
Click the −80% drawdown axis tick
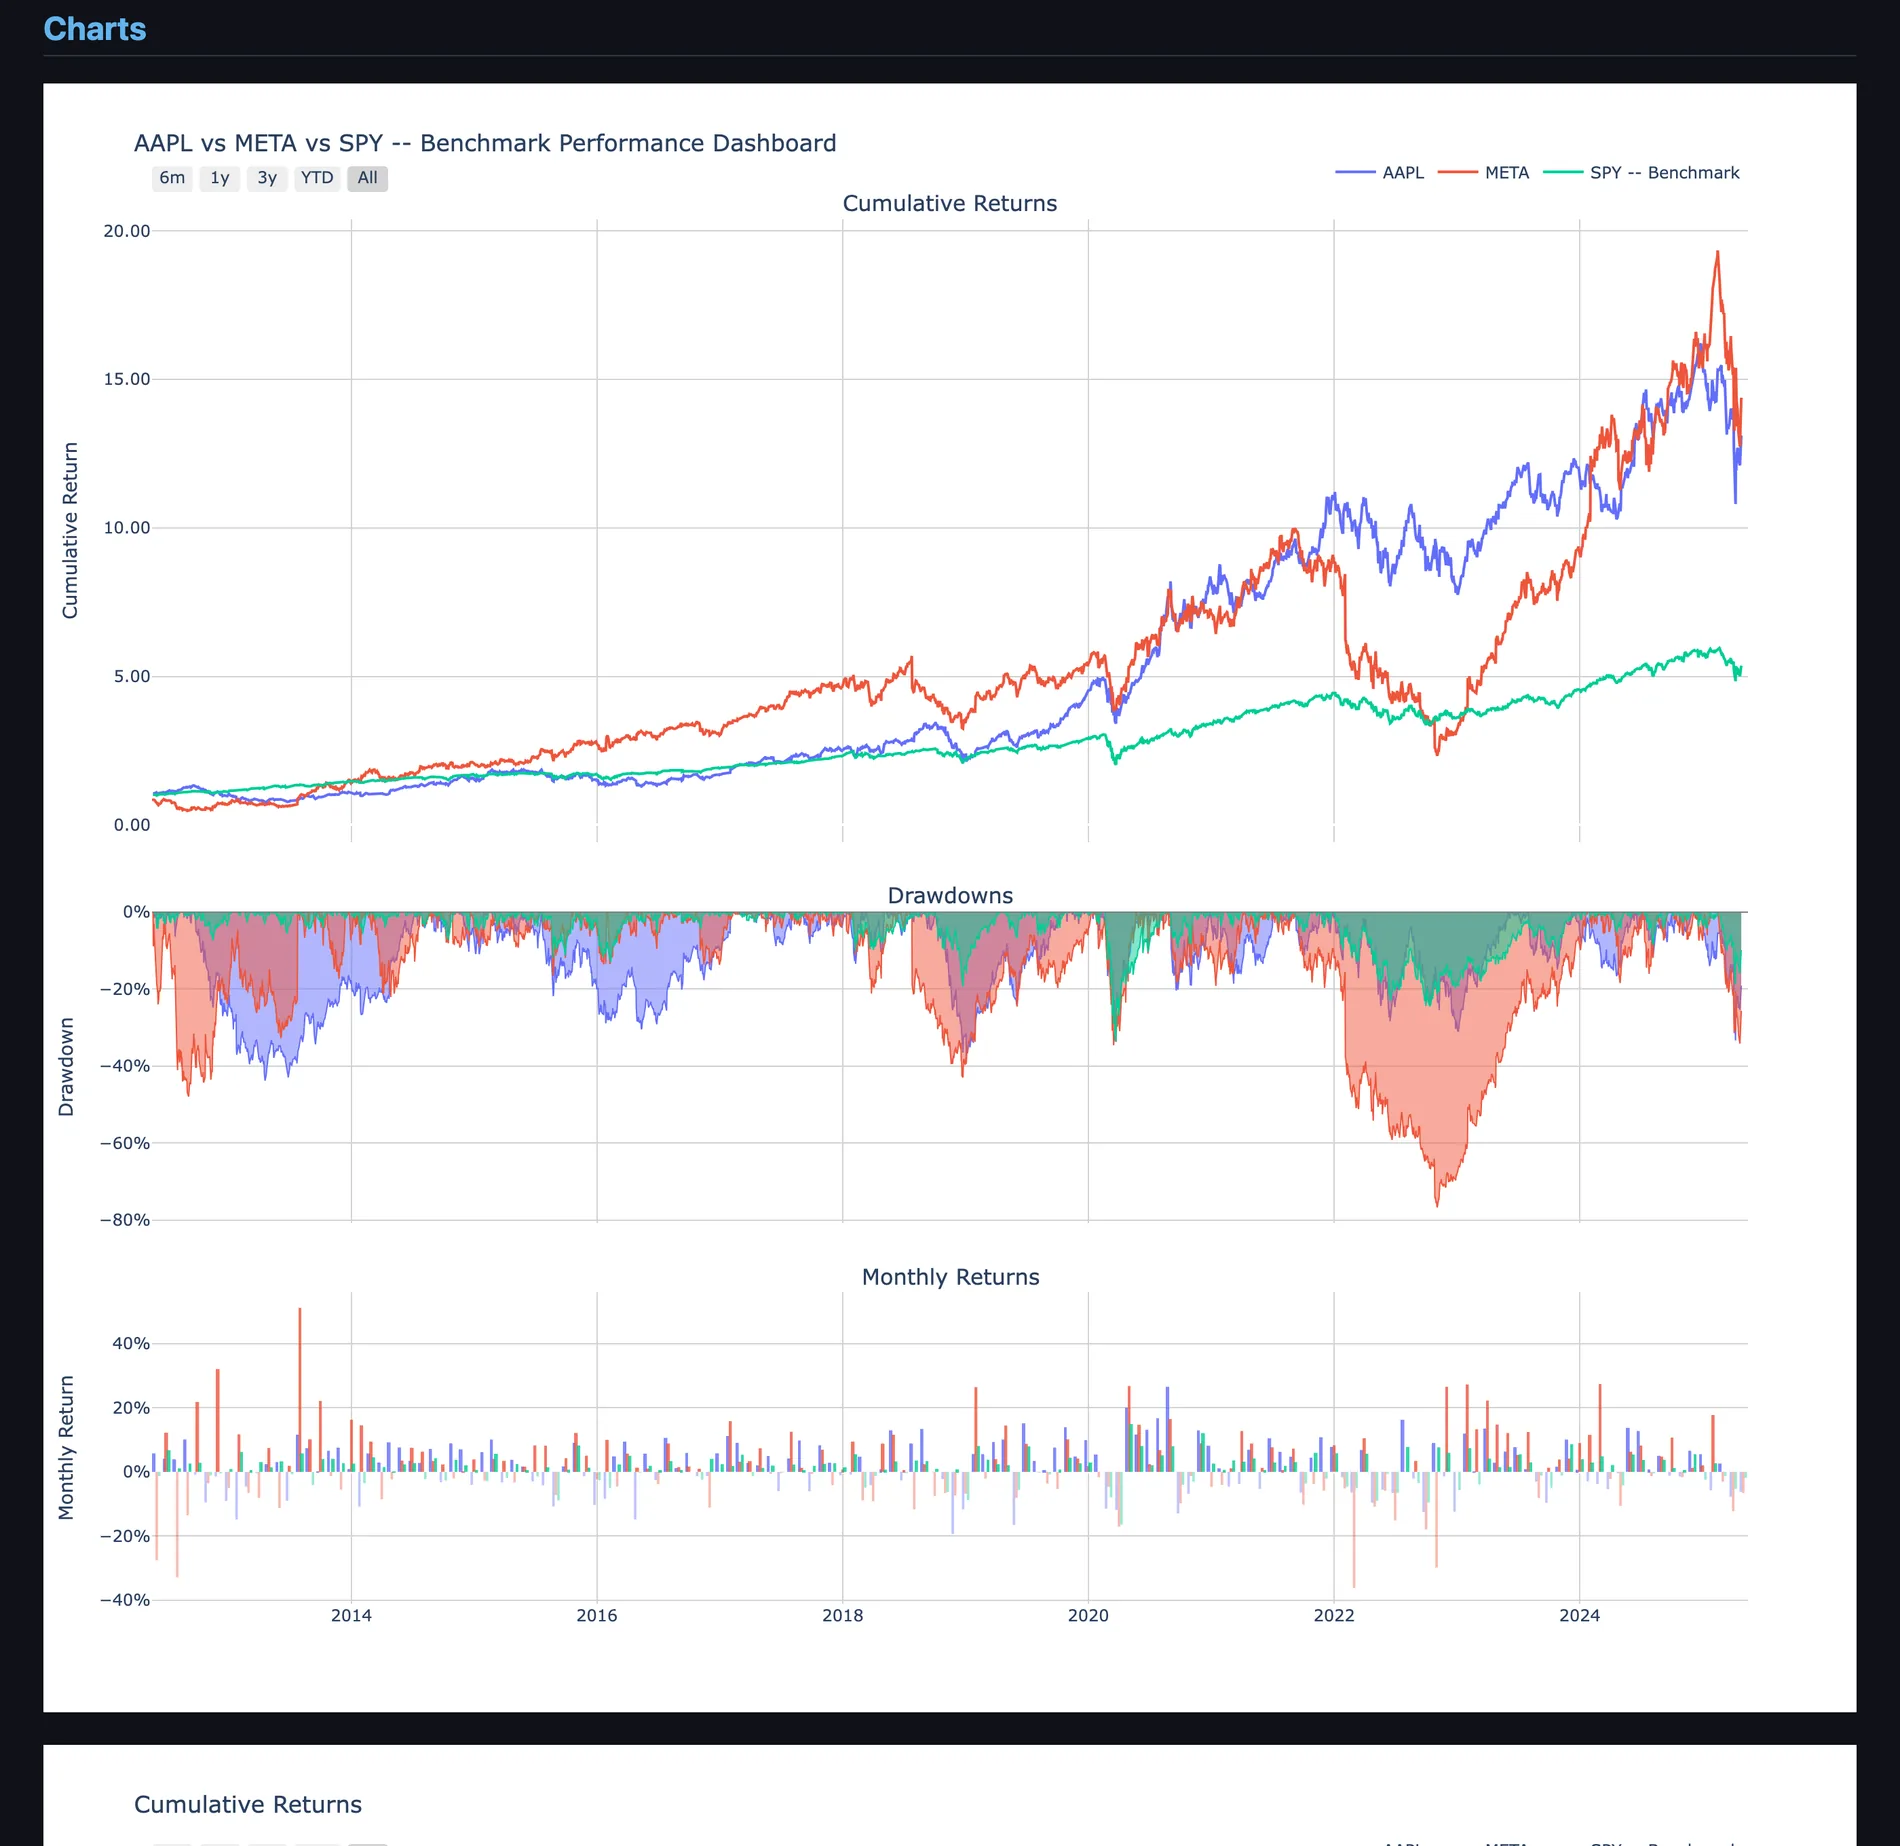pos(125,1220)
